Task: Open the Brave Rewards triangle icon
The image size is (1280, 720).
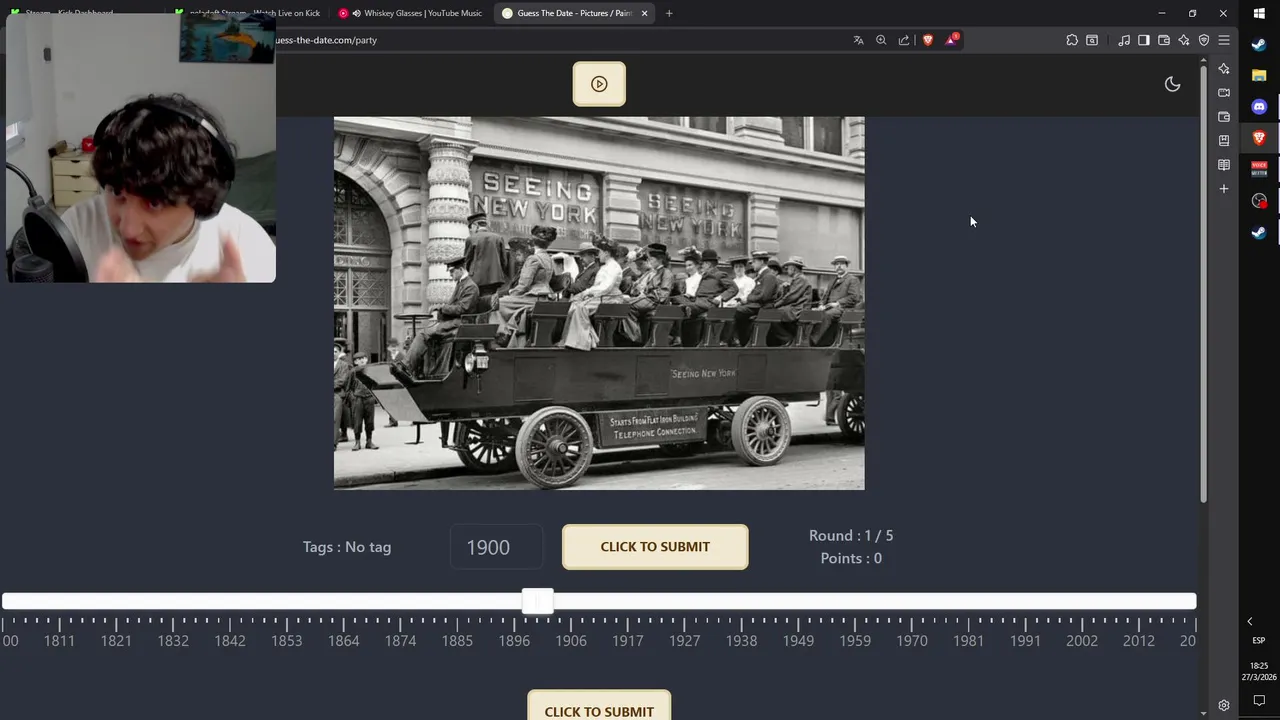Action: tap(951, 40)
